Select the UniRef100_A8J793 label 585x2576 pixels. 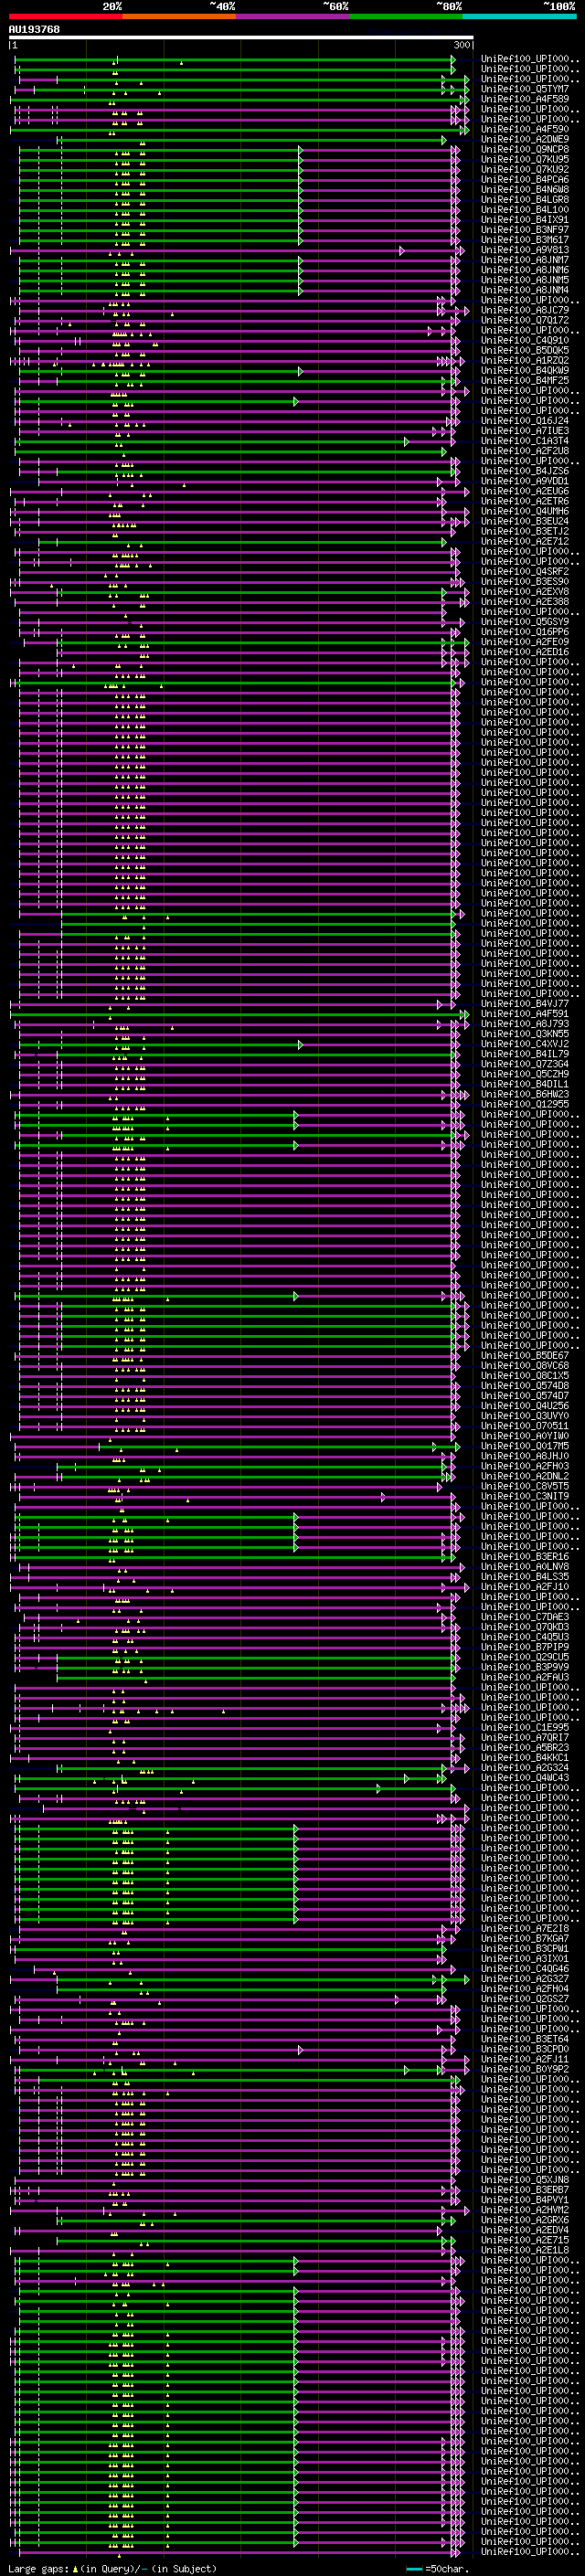click(525, 1023)
